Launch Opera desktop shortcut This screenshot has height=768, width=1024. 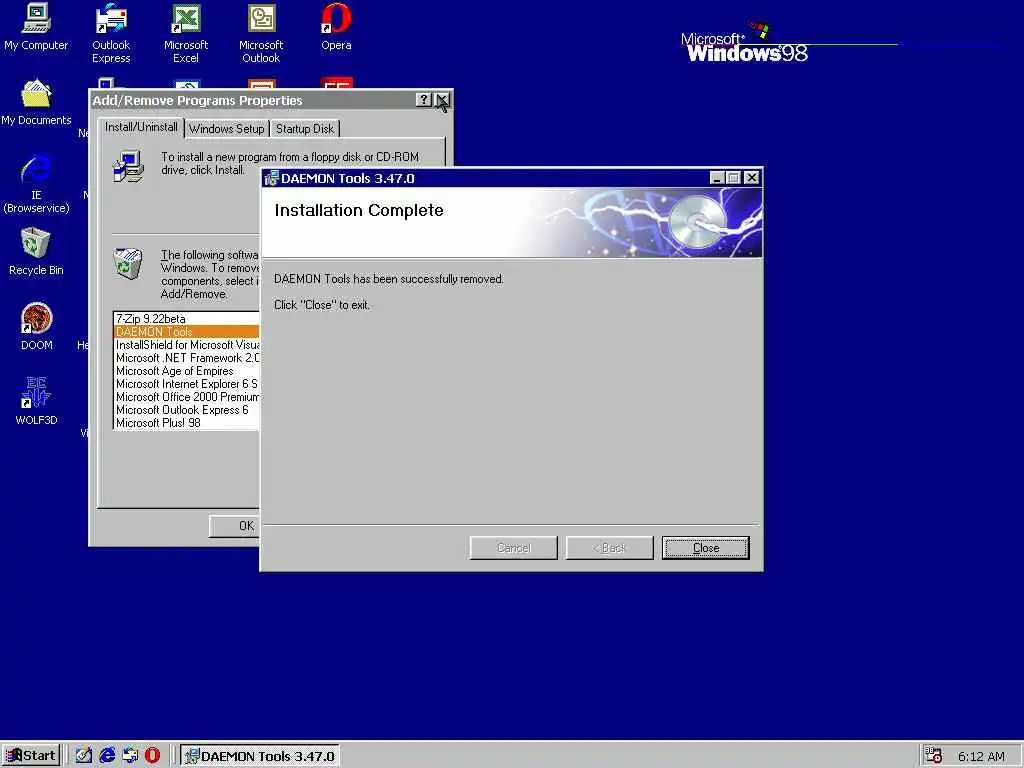coord(336,27)
